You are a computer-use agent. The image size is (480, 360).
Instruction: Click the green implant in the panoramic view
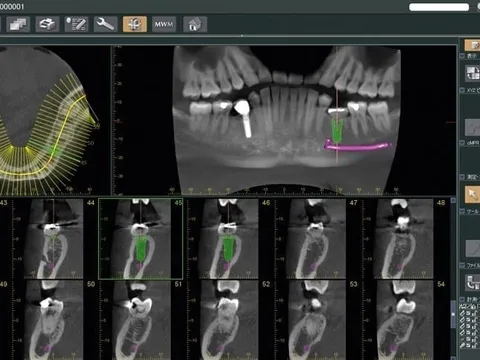click(337, 131)
